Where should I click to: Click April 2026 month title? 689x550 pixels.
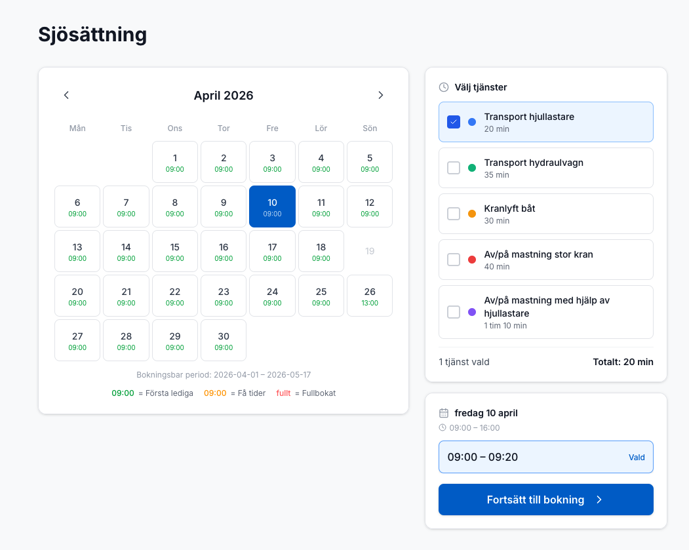pyautogui.click(x=223, y=96)
